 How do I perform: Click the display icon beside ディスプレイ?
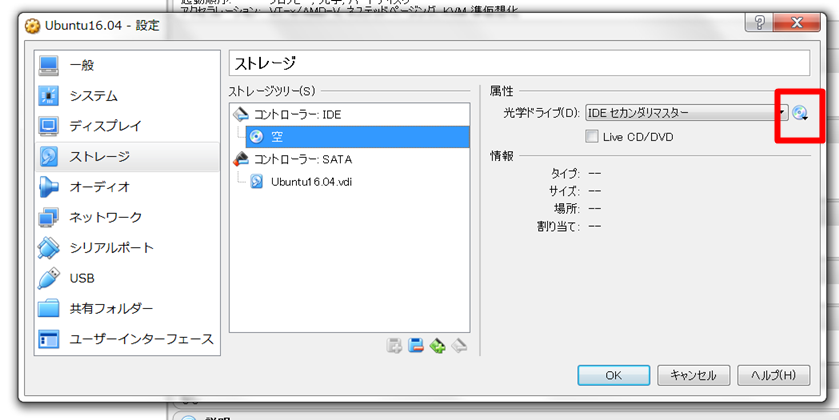coord(49,126)
